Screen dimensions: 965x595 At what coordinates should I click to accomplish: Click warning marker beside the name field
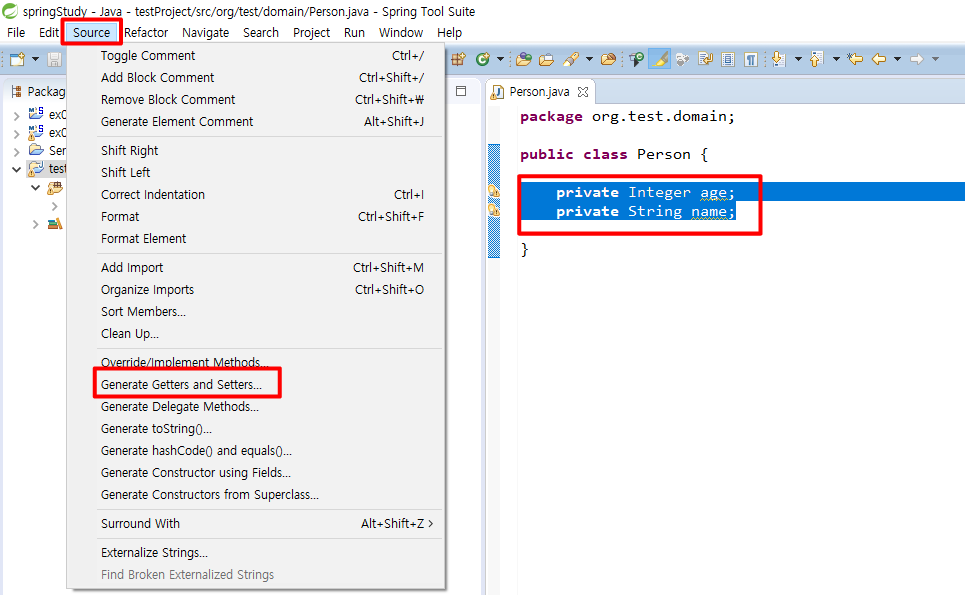(494, 210)
